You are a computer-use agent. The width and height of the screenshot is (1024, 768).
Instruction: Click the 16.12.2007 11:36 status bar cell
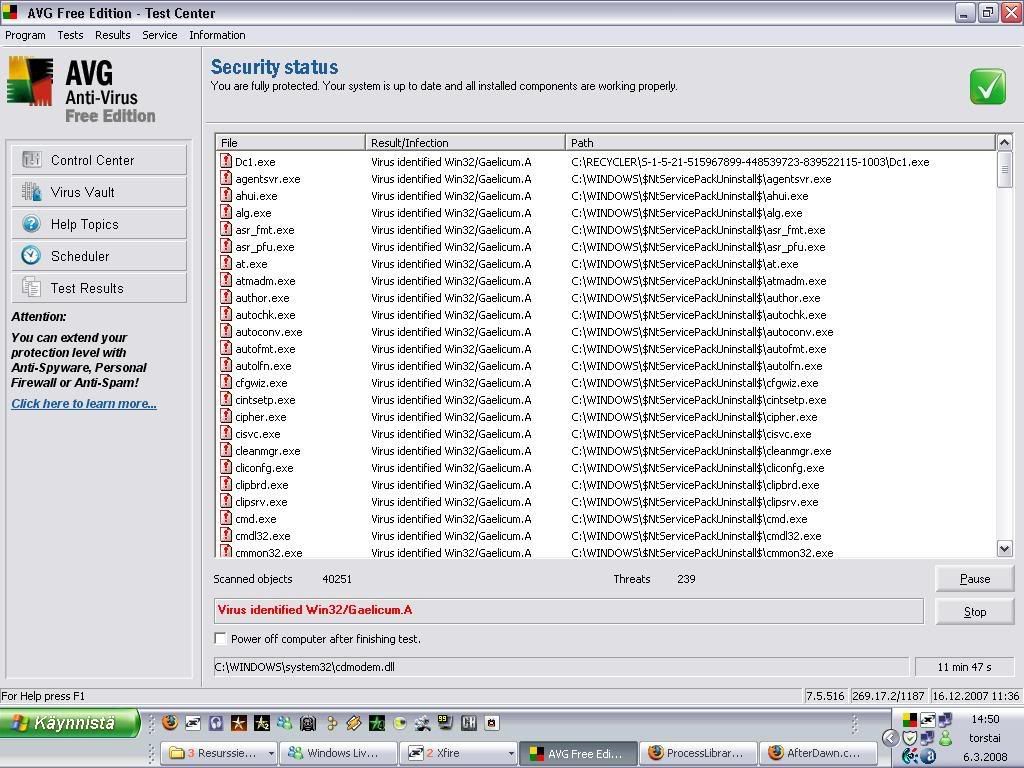point(976,696)
